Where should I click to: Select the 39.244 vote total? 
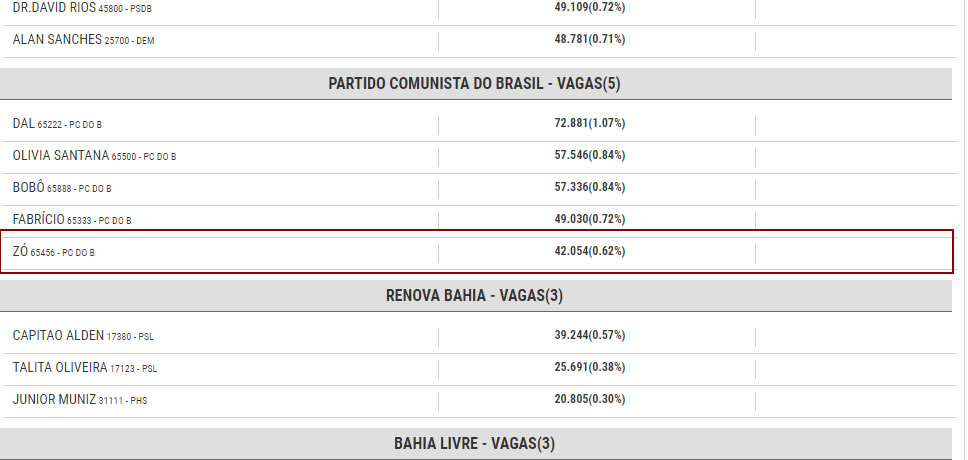click(590, 335)
